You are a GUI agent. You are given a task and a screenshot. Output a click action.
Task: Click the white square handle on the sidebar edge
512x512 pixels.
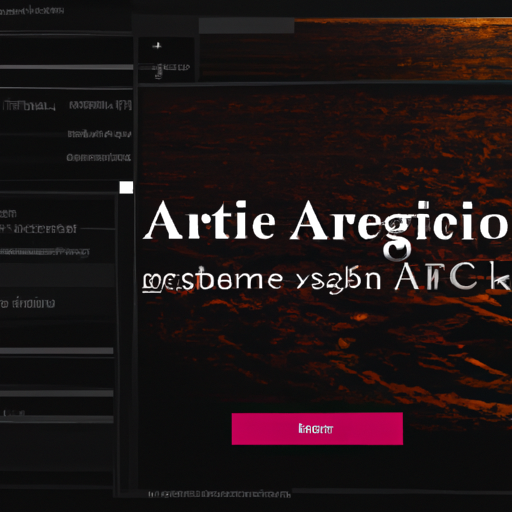126,187
